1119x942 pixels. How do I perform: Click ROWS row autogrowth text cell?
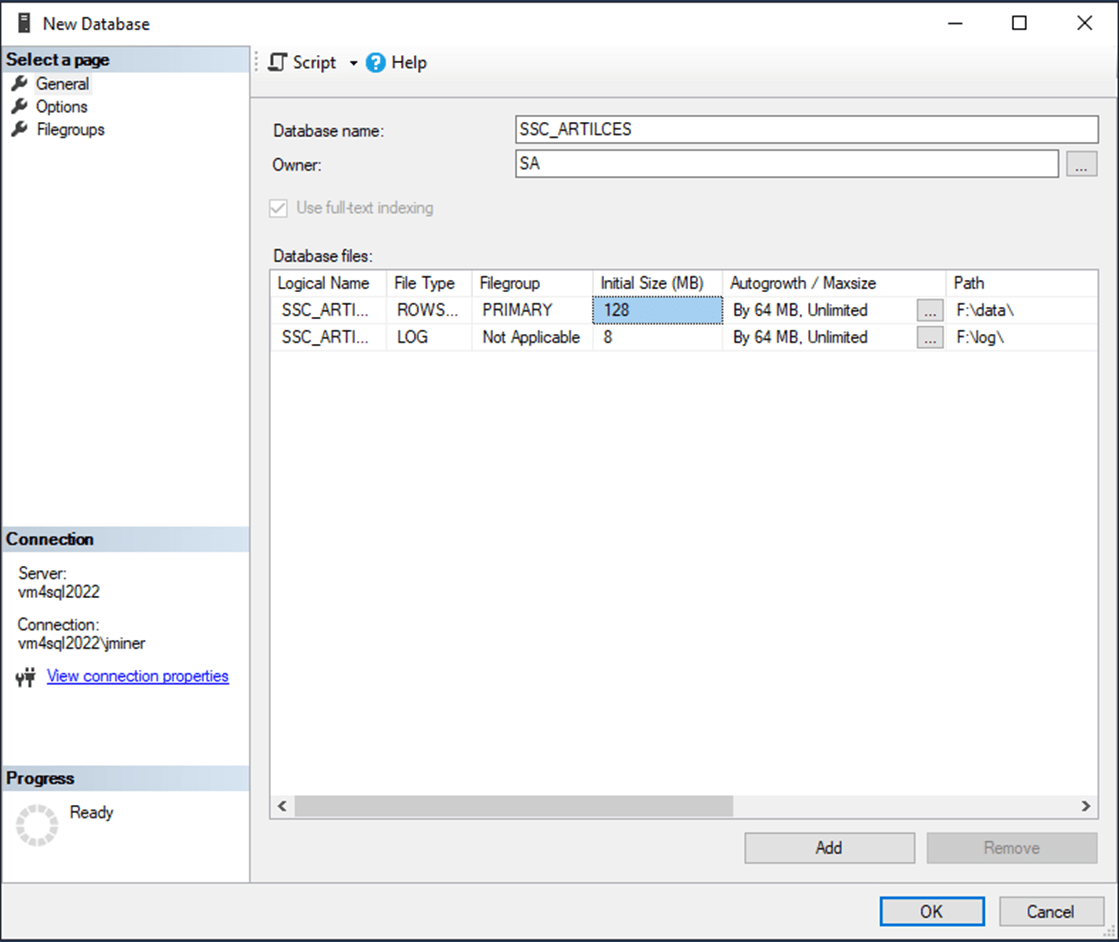(820, 310)
